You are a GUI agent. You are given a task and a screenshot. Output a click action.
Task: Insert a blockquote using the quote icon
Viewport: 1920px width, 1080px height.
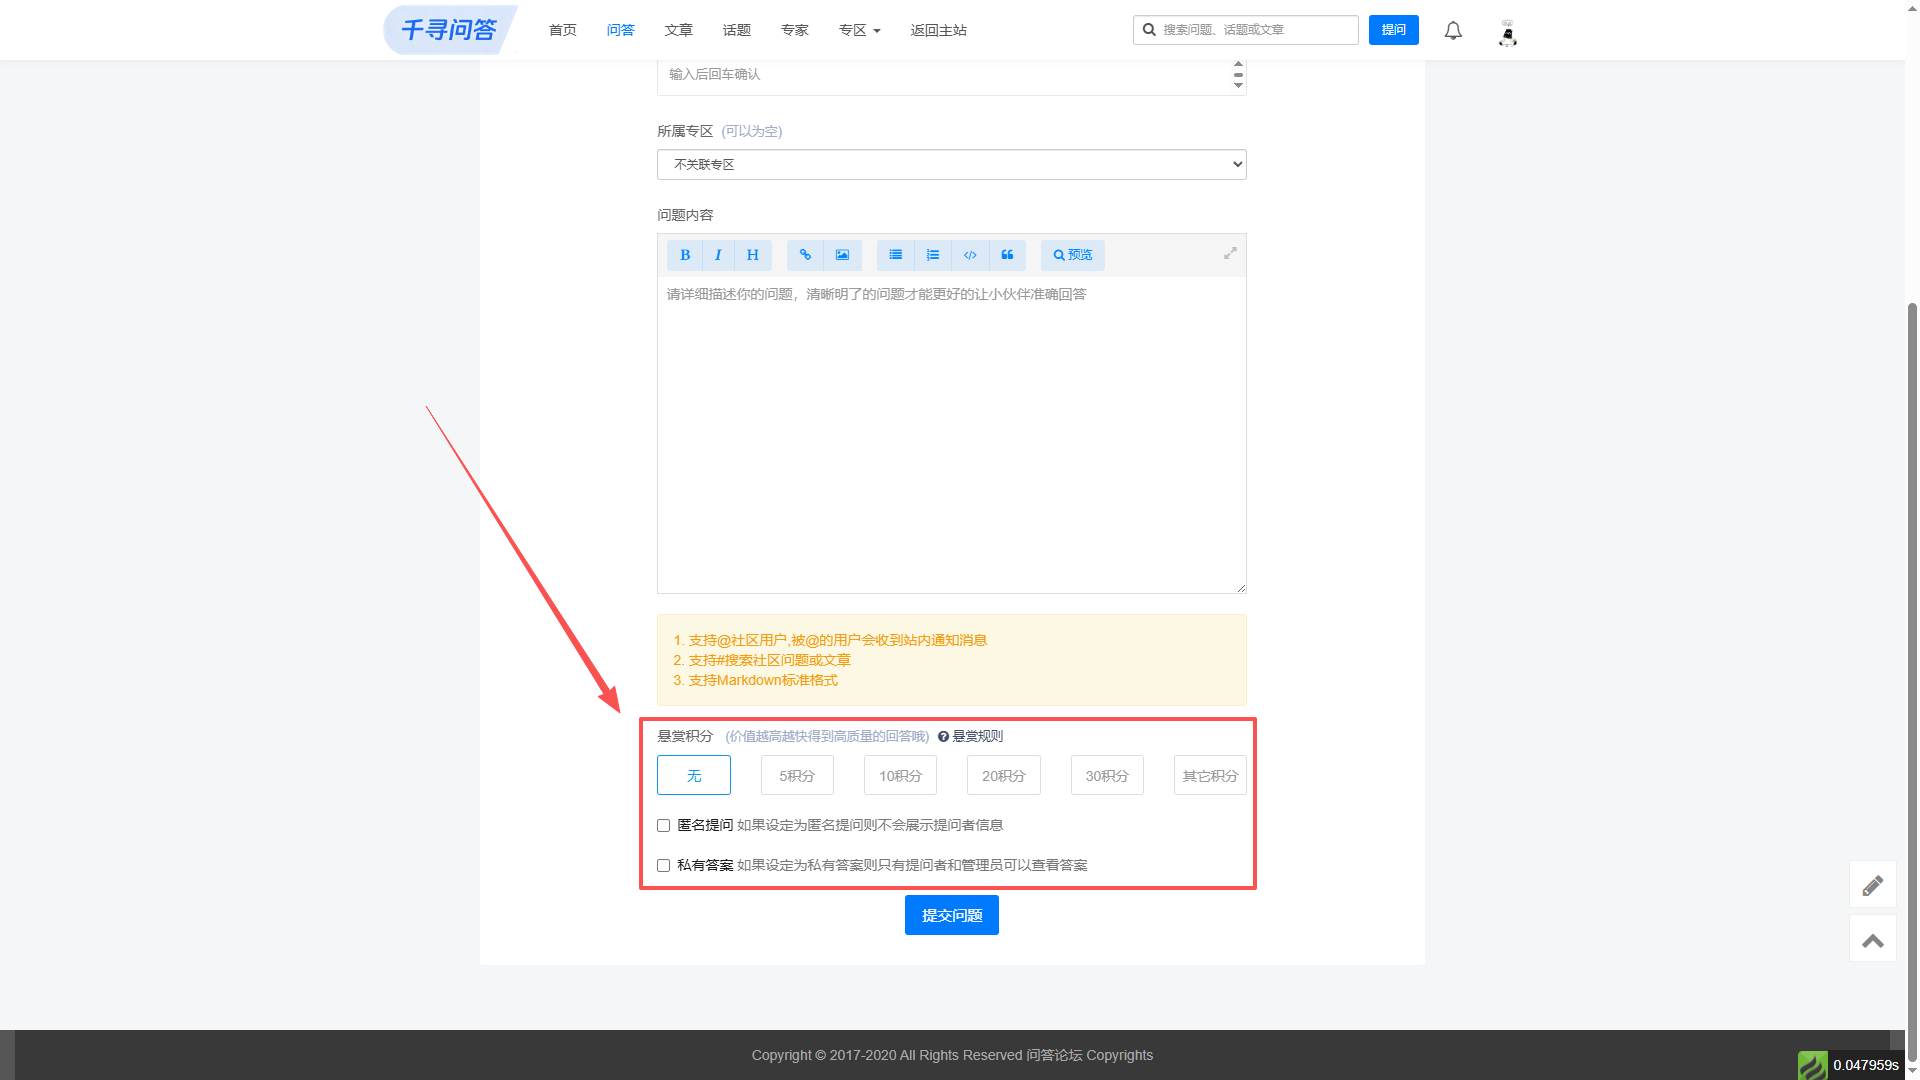pos(1007,255)
